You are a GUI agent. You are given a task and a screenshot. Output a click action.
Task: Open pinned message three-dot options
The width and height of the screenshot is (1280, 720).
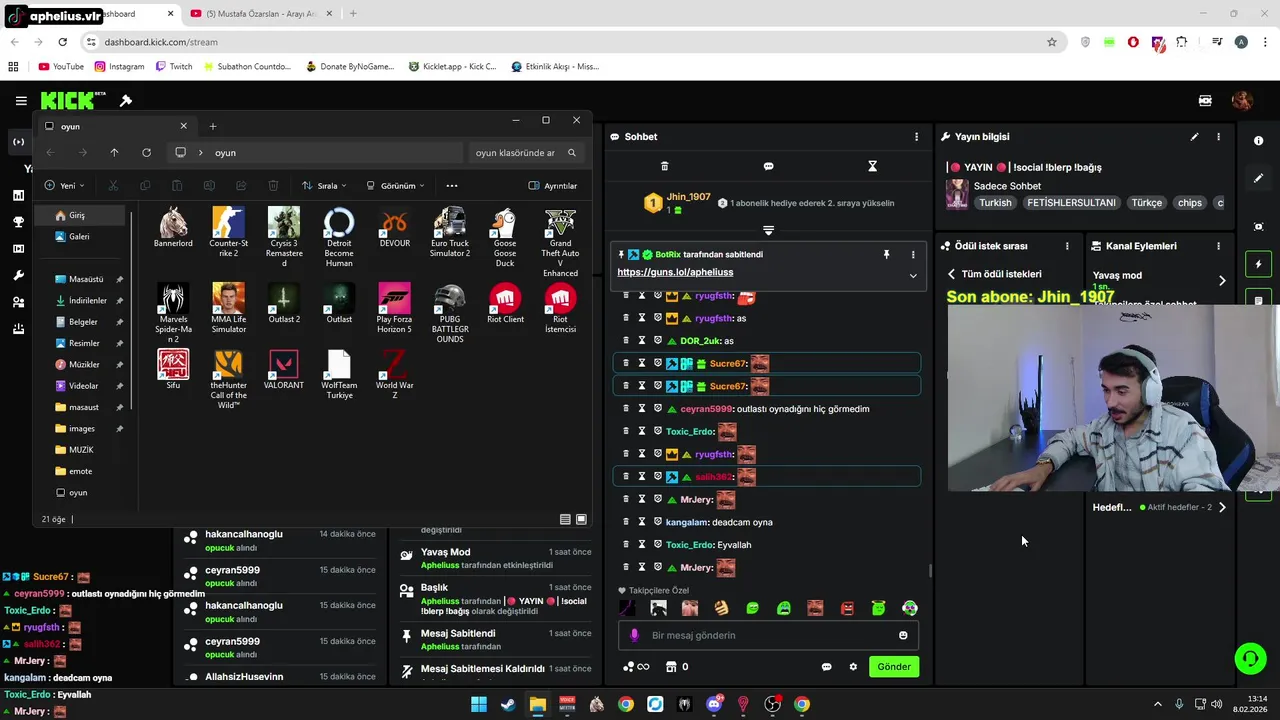point(912,255)
